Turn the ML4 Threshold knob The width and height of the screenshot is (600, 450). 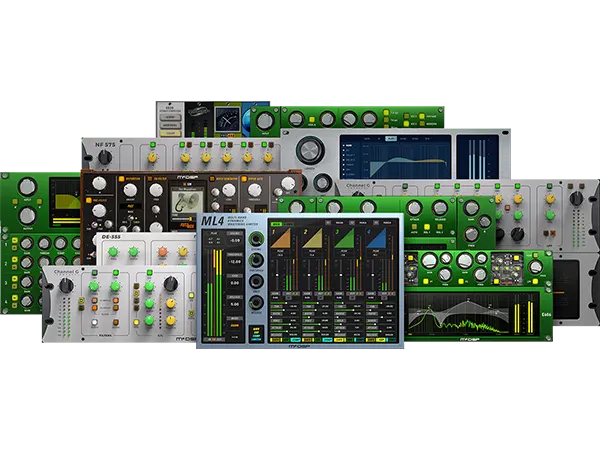click(256, 261)
